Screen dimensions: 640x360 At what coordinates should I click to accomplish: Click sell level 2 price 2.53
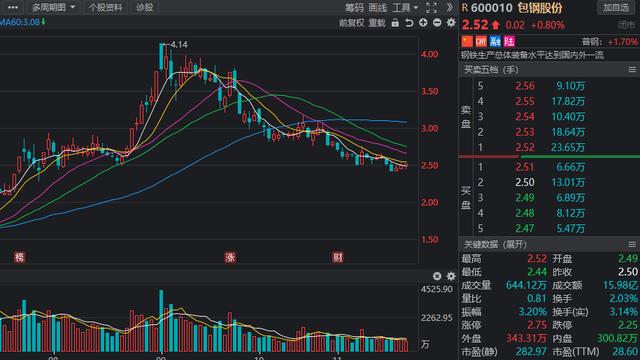pyautogui.click(x=524, y=132)
